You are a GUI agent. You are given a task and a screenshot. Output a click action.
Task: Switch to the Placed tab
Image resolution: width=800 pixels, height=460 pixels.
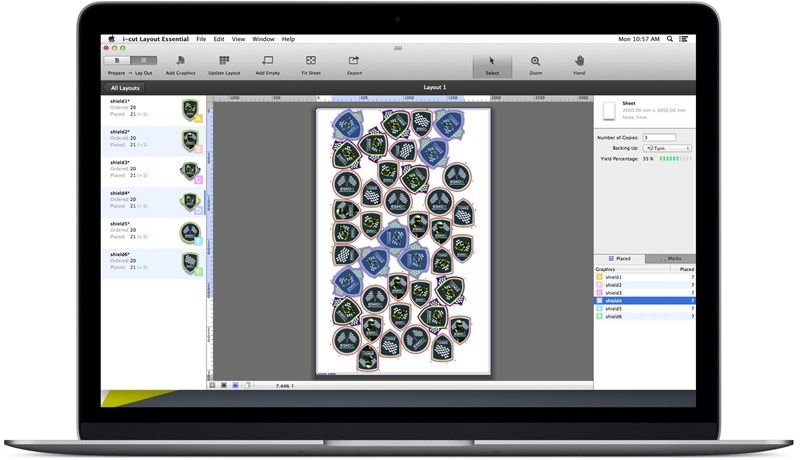(x=619, y=259)
